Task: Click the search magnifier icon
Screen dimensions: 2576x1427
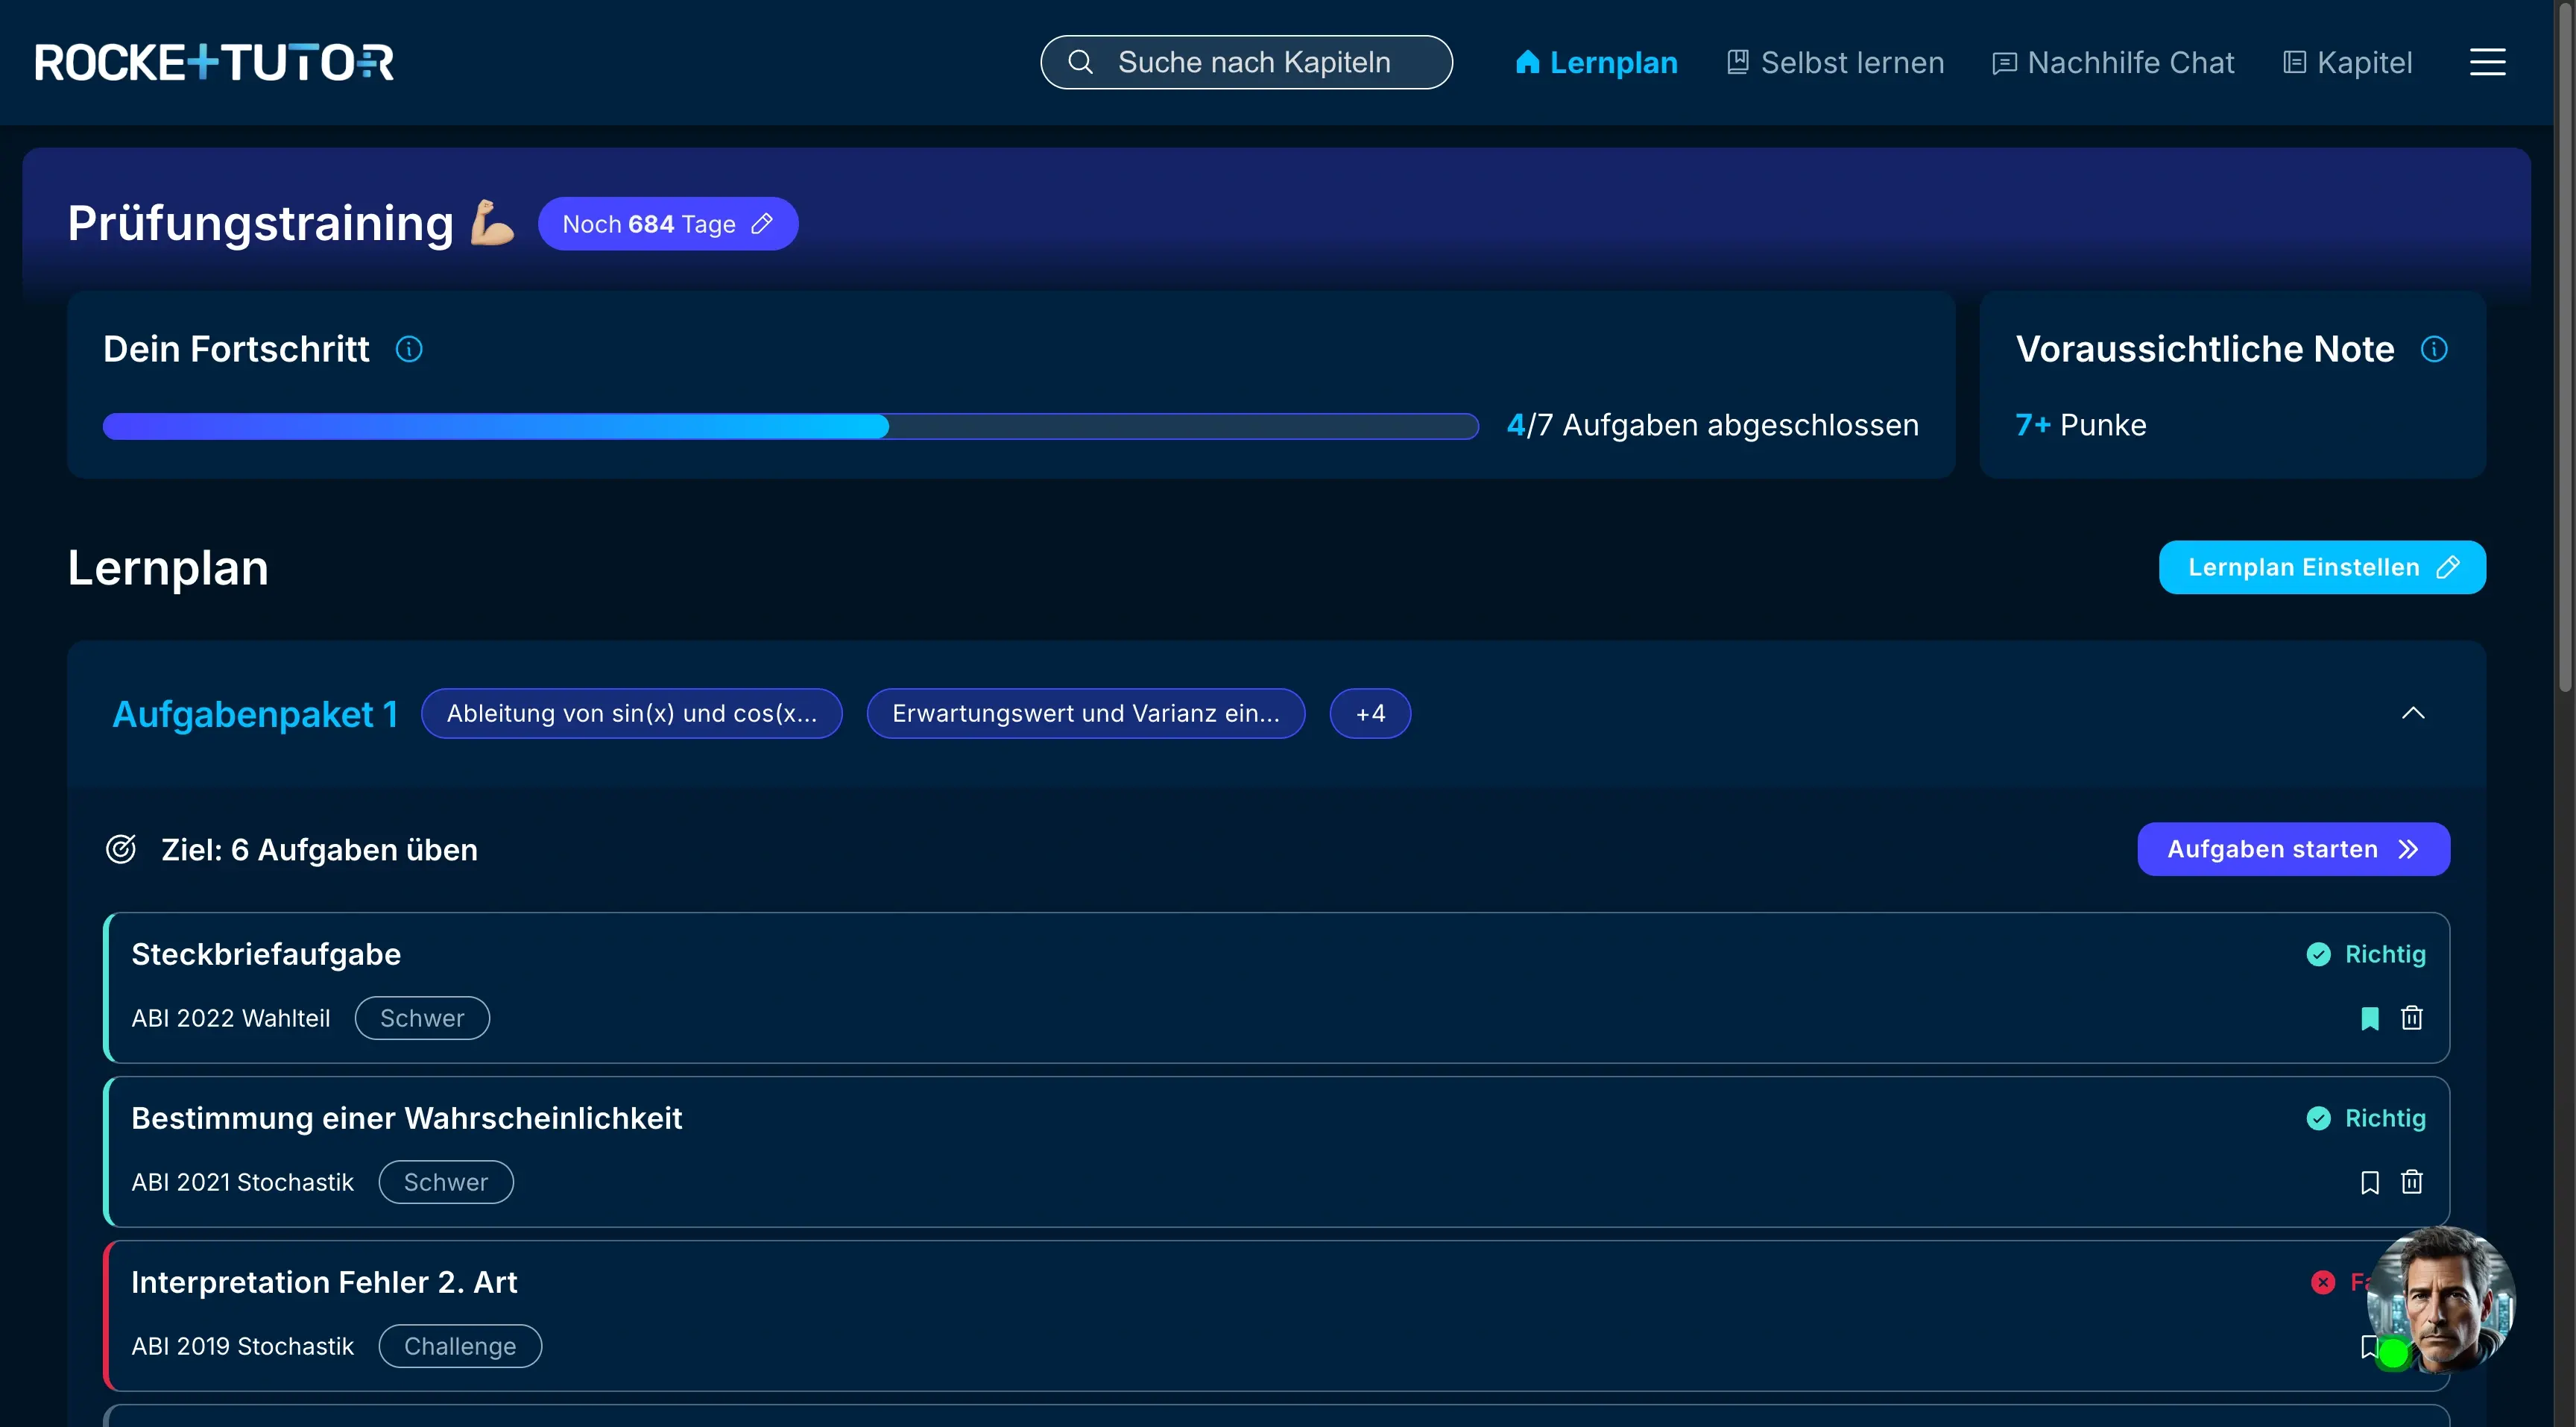Action: pos(1080,62)
